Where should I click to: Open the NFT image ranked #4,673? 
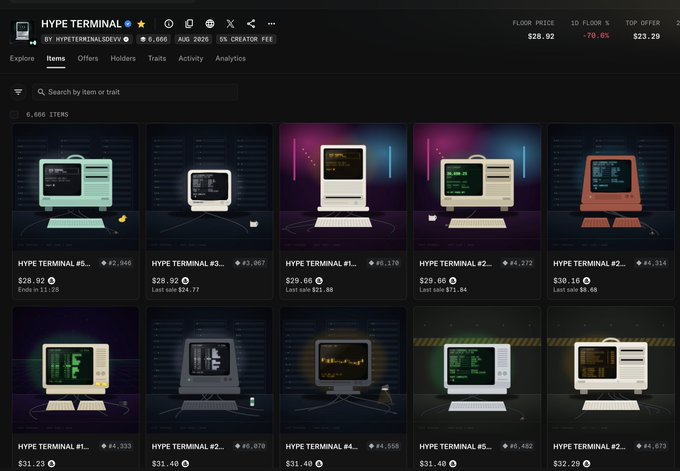coord(611,370)
